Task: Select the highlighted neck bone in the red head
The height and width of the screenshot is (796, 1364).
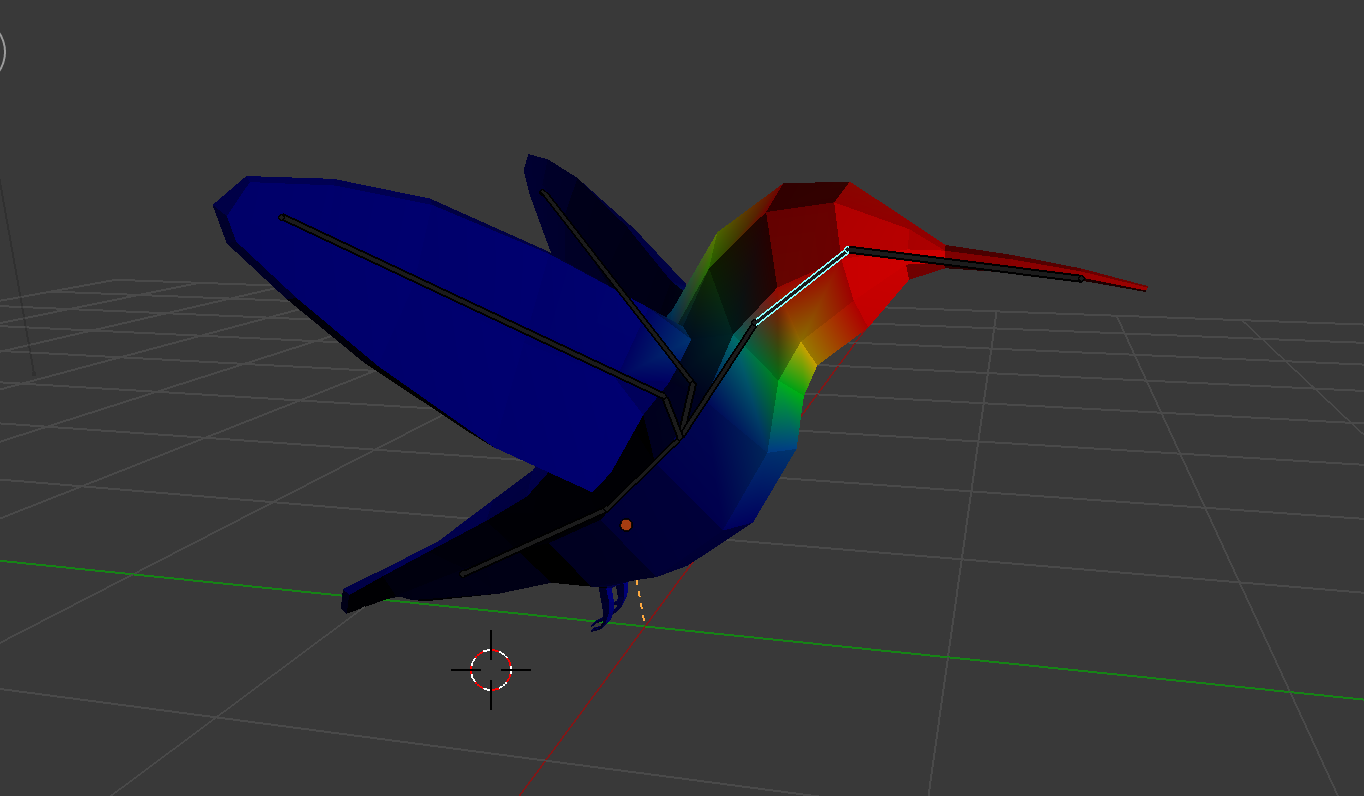Action: pos(801,285)
